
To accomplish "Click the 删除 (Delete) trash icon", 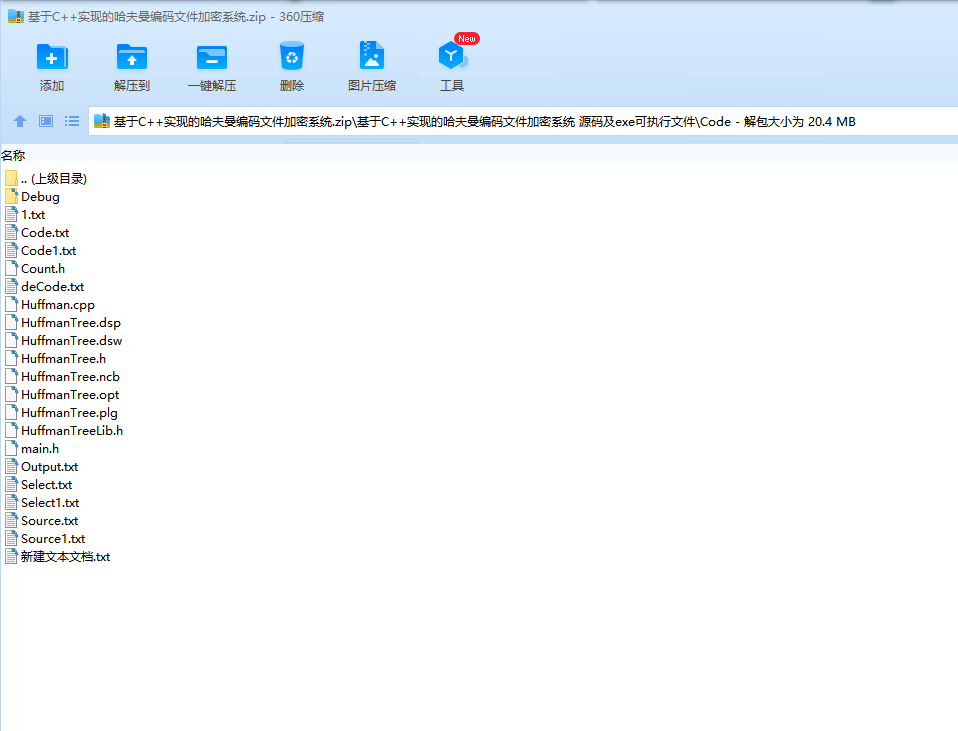I will (291, 56).
